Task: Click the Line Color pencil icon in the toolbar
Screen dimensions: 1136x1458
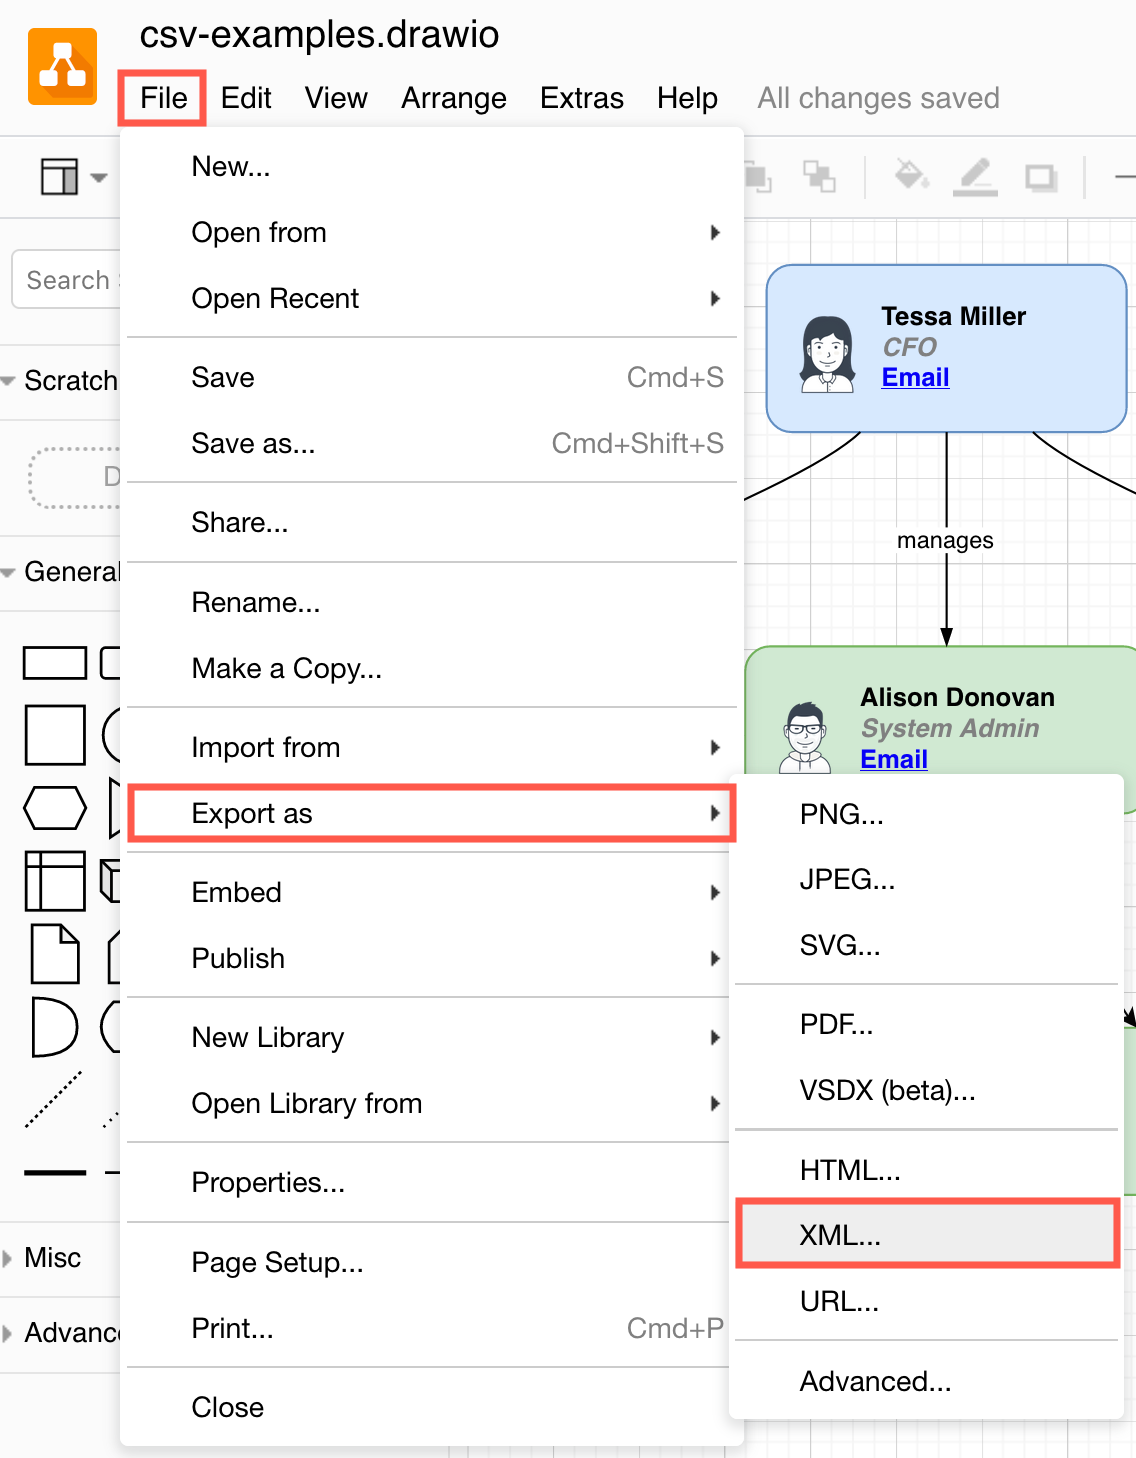Action: (976, 176)
